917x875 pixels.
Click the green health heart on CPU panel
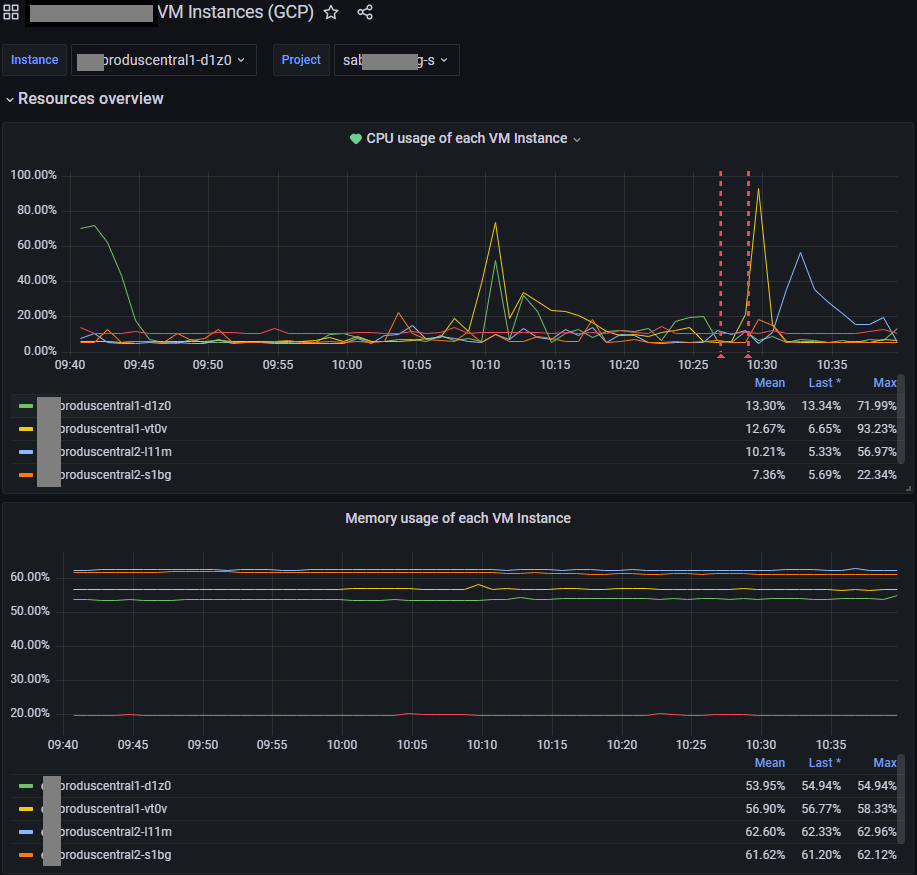[356, 139]
